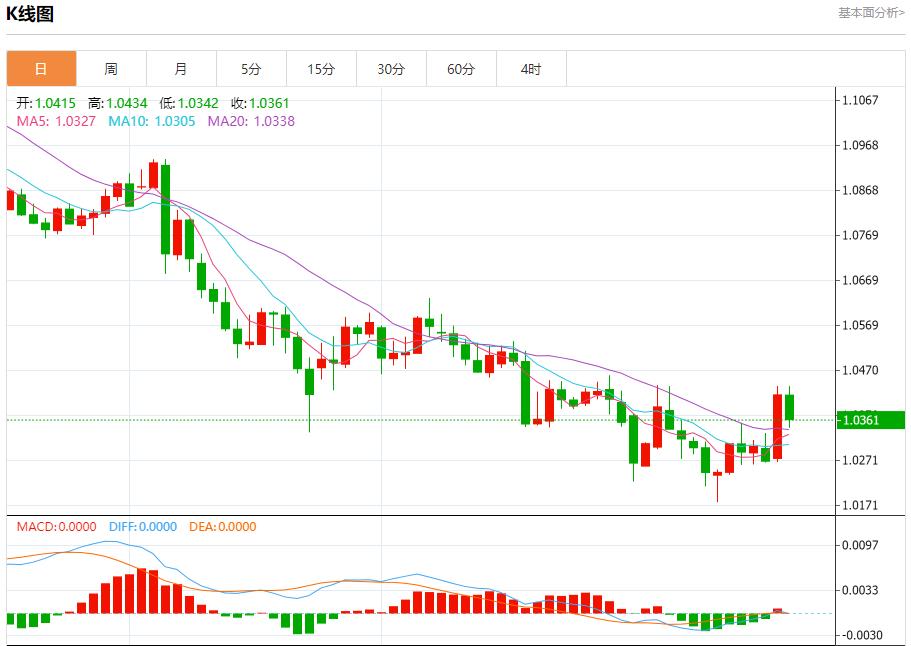Open the 月 monthly chart tab
The height and width of the screenshot is (646, 911).
click(181, 69)
